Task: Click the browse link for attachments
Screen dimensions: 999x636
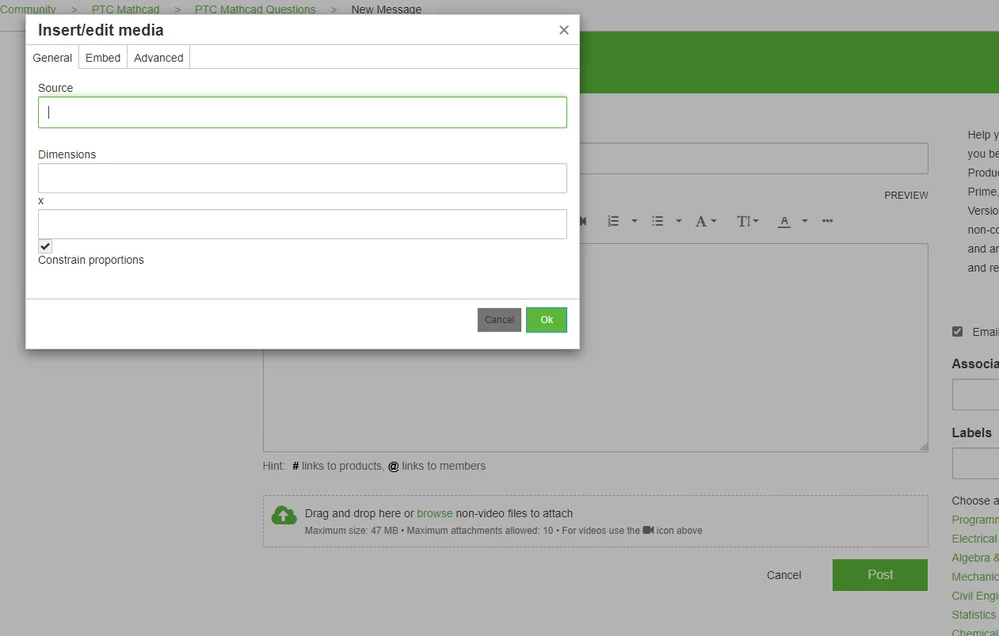Action: 435,513
